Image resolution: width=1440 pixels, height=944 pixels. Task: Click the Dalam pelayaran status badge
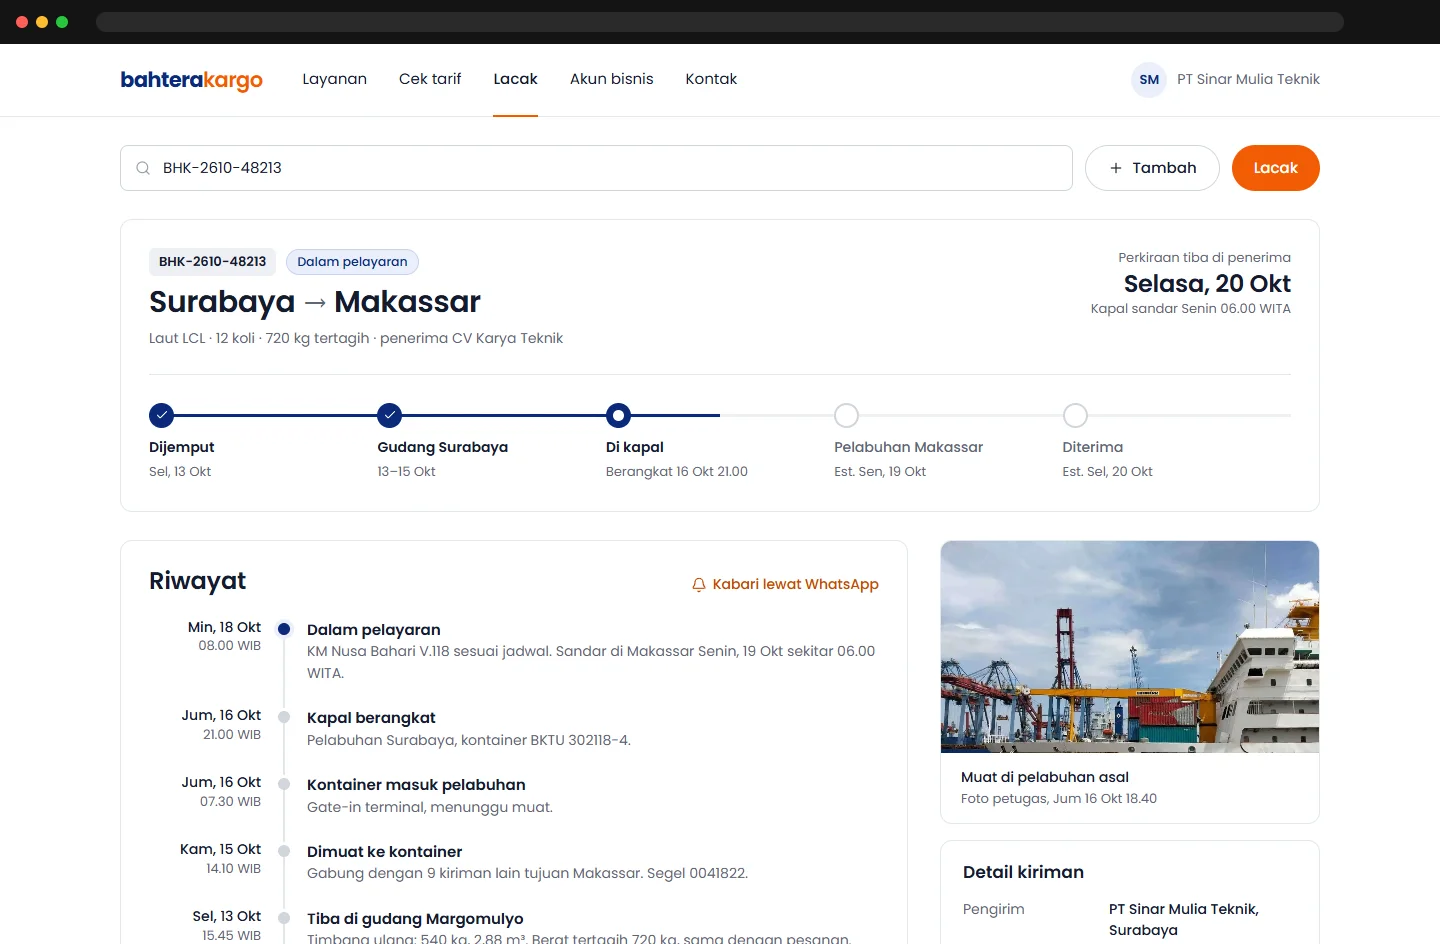[x=352, y=262]
